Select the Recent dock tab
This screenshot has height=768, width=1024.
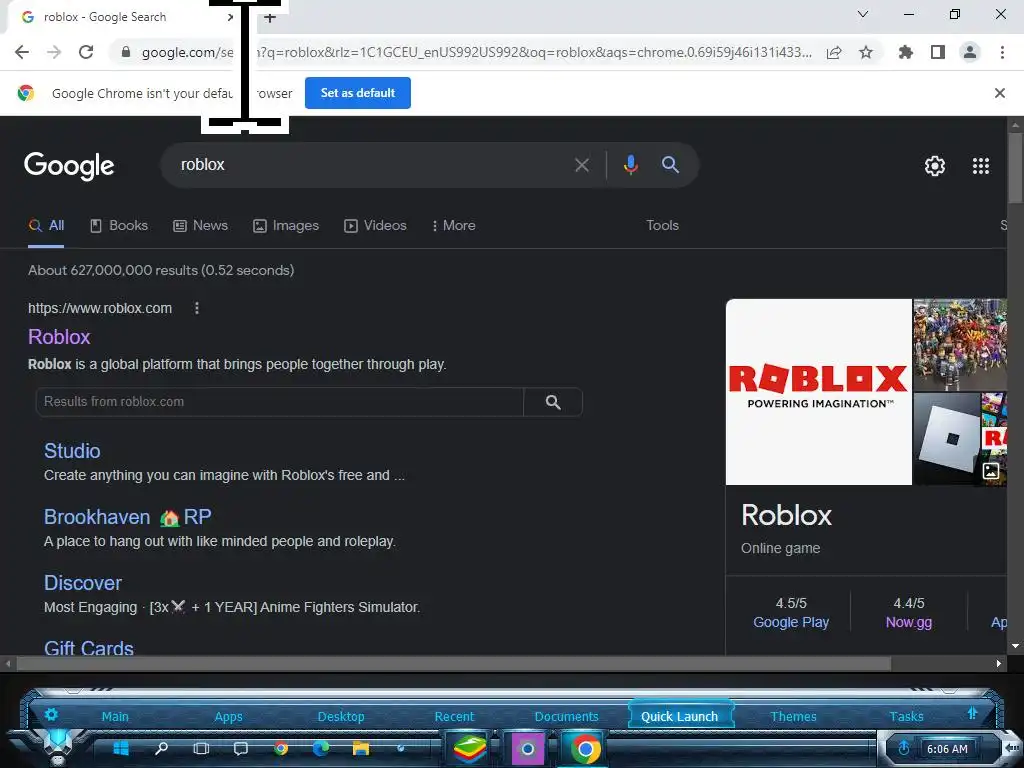point(455,716)
